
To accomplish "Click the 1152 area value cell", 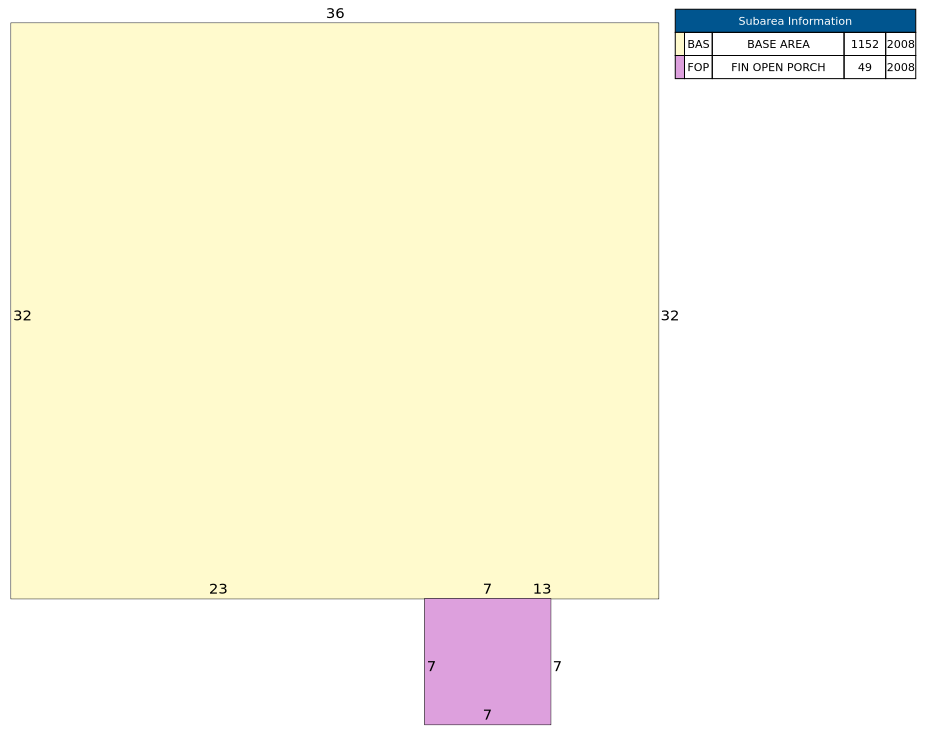I will 865,44.
